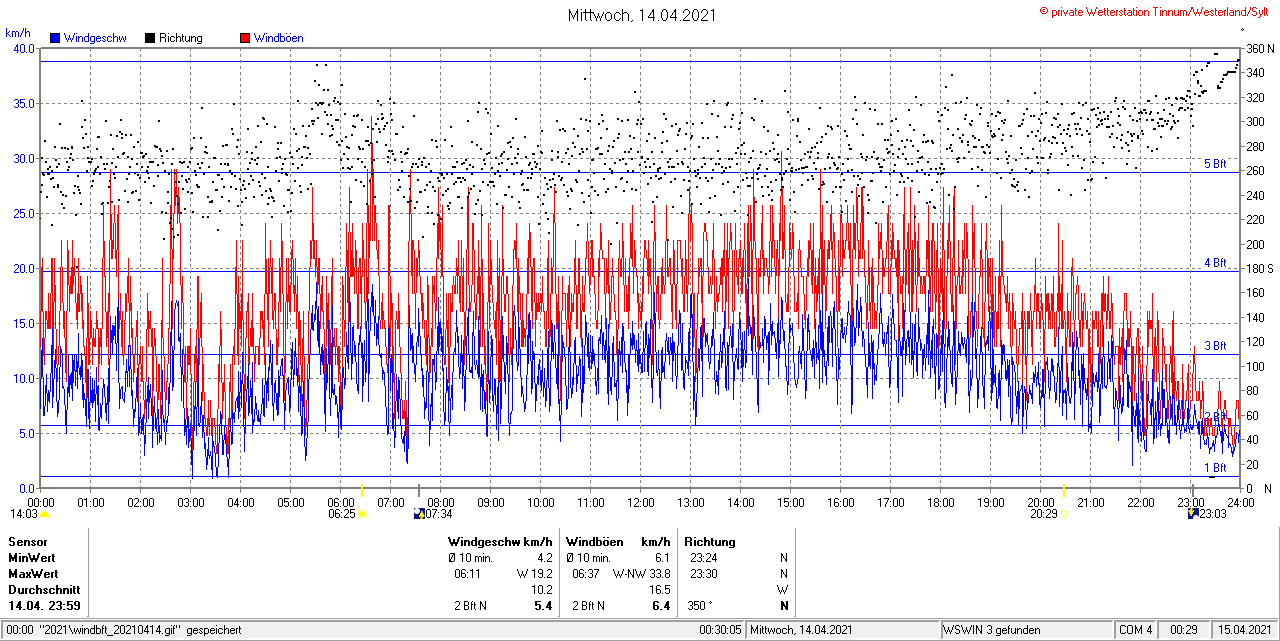This screenshot has height=641, width=1280.
Task: Click the W 19.2 max wind speed value
Action: [x=534, y=573]
